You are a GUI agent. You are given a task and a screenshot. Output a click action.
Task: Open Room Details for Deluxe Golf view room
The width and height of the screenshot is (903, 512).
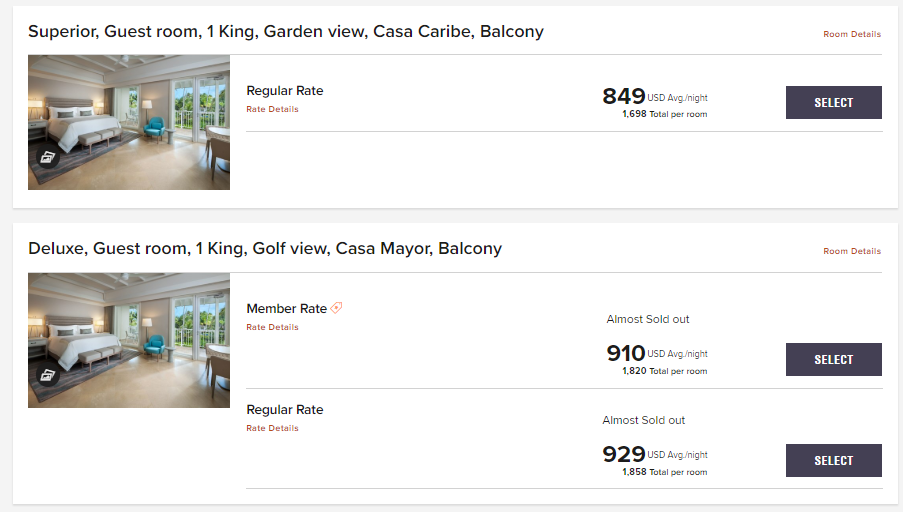tap(852, 251)
